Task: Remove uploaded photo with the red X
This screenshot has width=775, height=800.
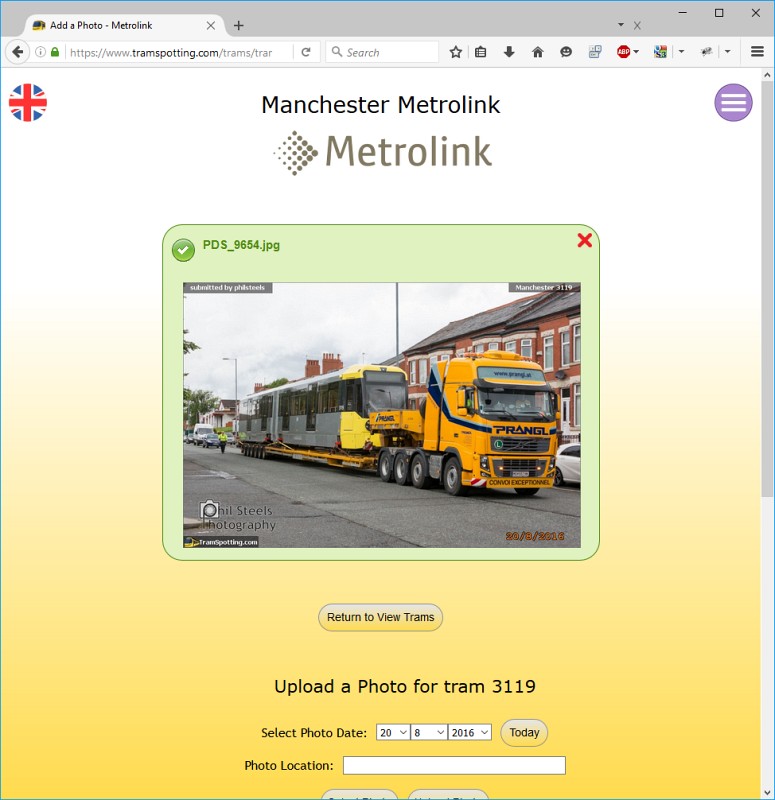Action: click(585, 240)
